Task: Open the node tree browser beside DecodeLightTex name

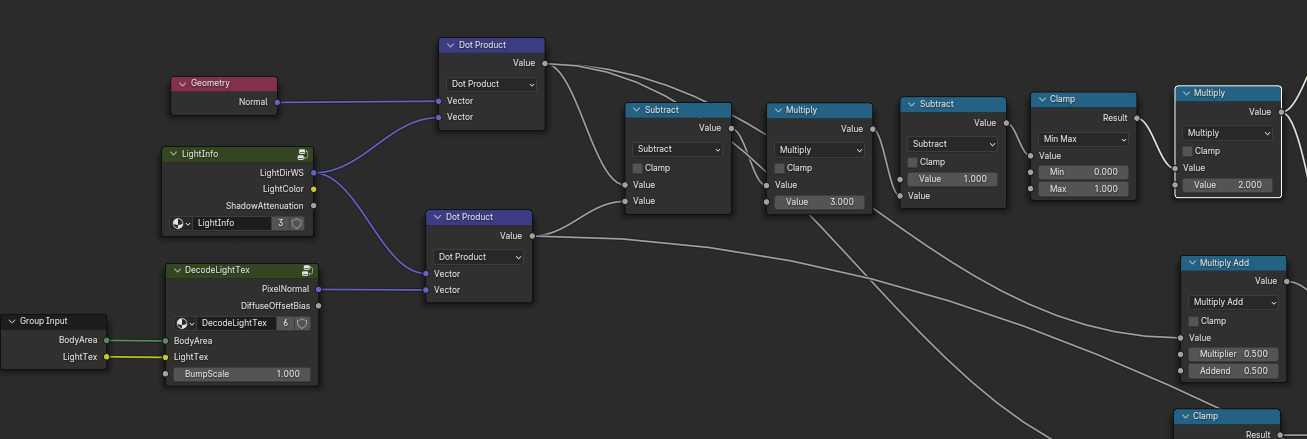Action: (x=185, y=324)
